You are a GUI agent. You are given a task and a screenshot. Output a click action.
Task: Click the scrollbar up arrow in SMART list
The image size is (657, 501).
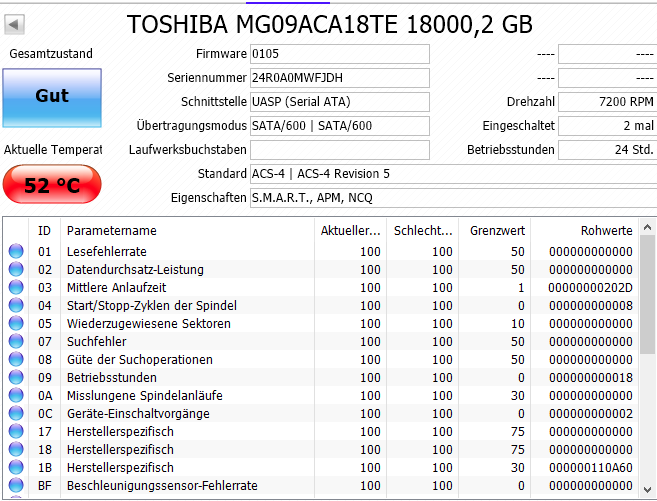[x=647, y=227]
